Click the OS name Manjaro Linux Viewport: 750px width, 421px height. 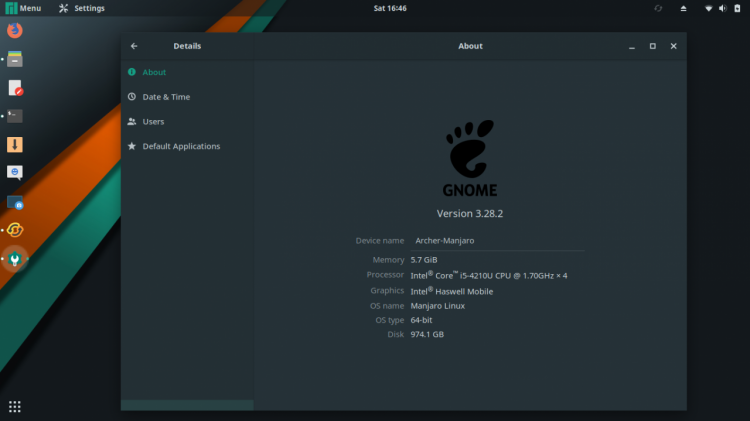(438, 306)
